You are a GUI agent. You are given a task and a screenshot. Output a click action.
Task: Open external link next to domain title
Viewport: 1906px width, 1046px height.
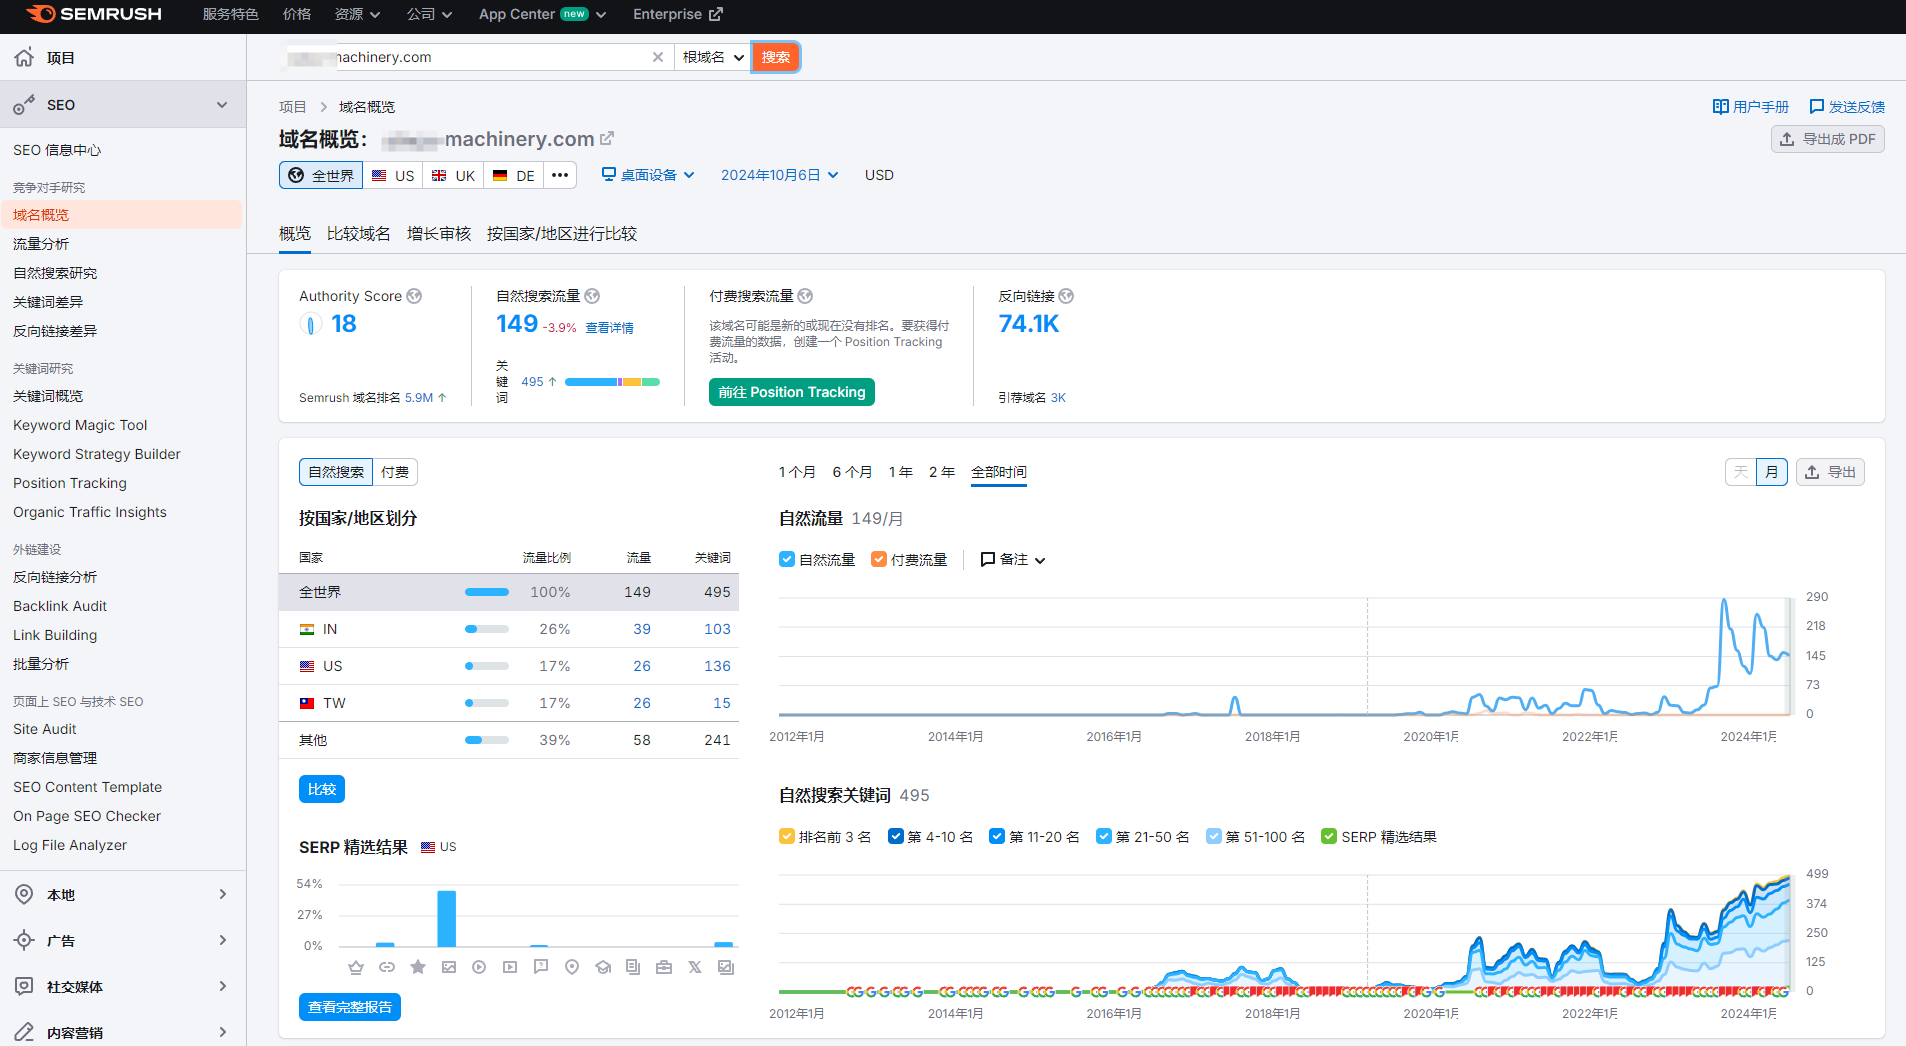point(607,139)
